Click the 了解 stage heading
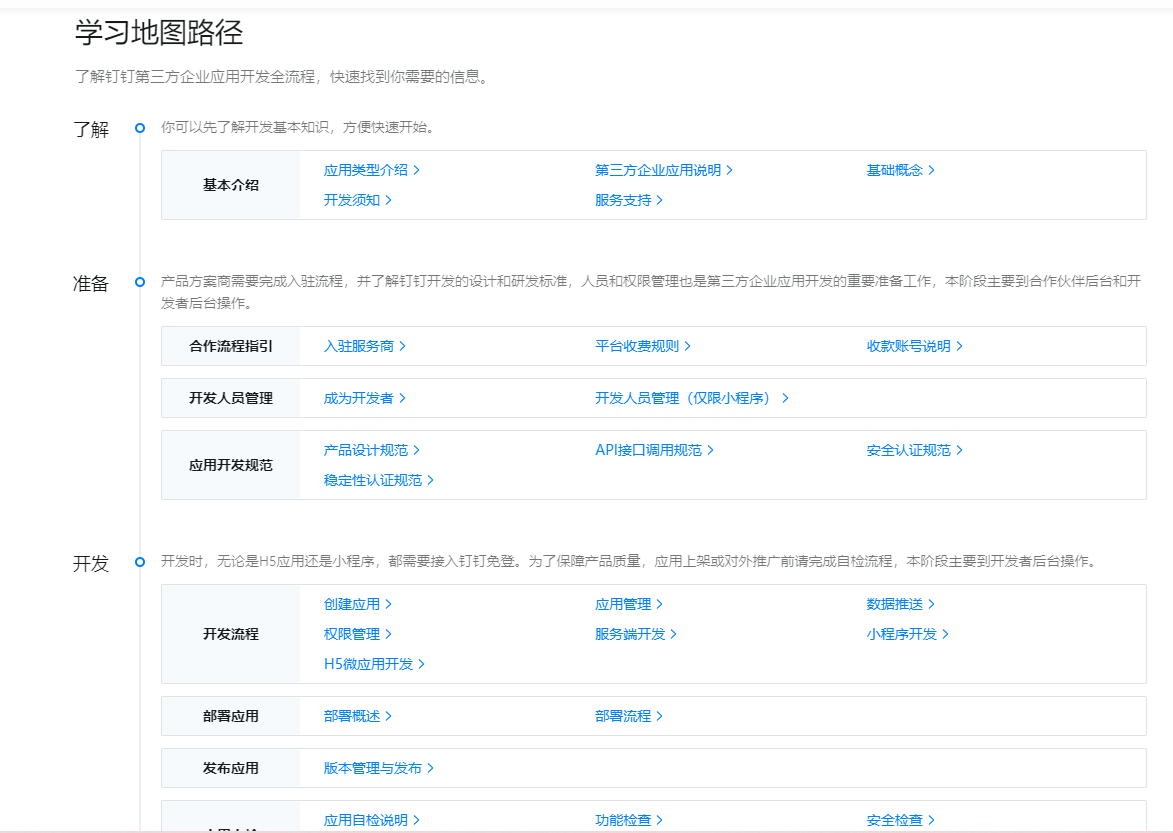This screenshot has width=1173, height=833. [x=91, y=129]
